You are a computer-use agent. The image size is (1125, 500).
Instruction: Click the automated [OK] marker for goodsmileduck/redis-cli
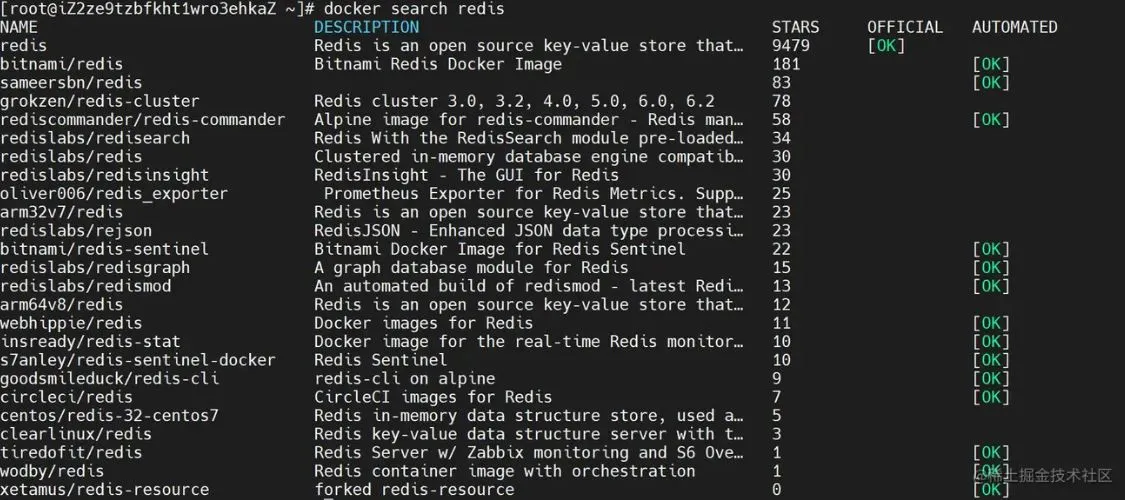pyautogui.click(x=991, y=379)
